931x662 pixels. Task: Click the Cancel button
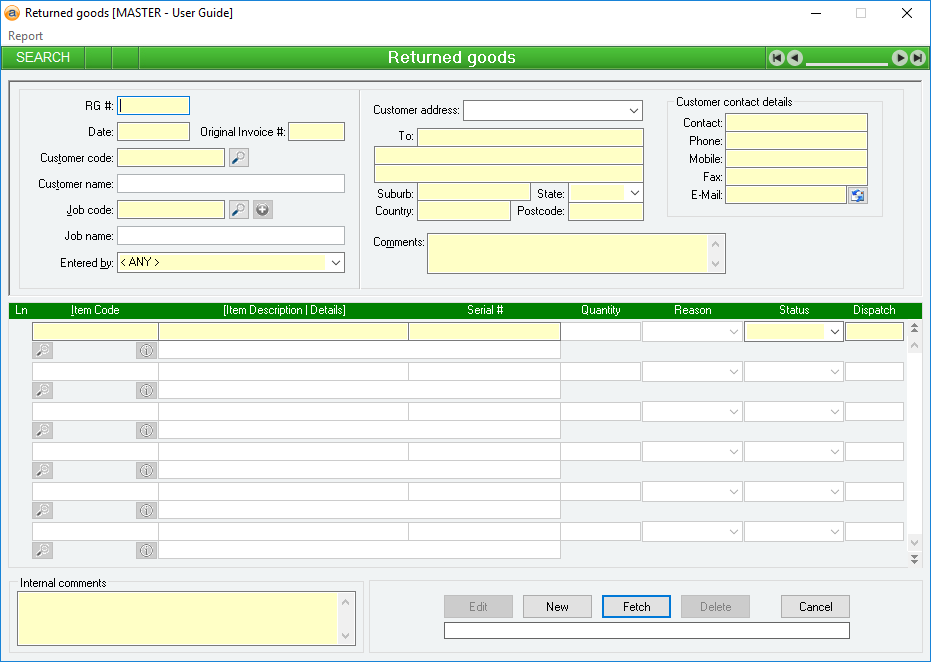coord(815,606)
